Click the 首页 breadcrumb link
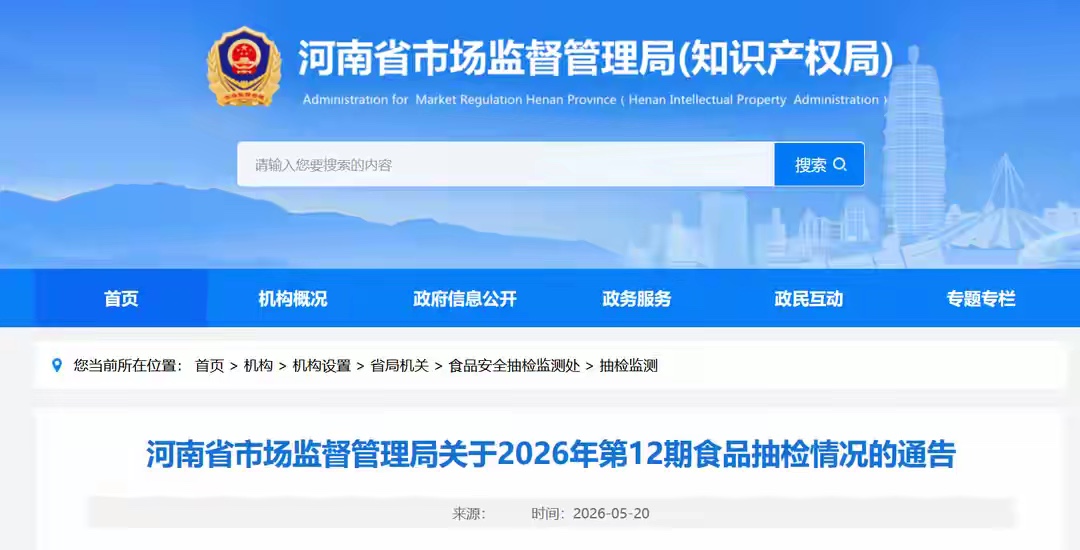The height and width of the screenshot is (550, 1080). click(x=209, y=366)
